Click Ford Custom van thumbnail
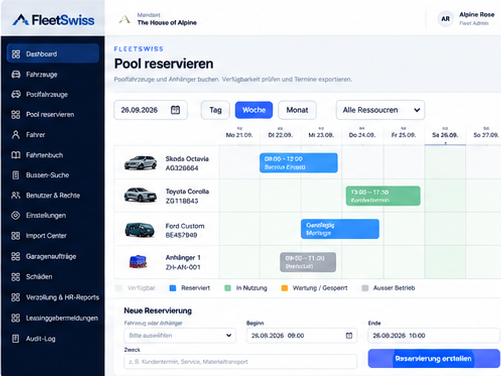 click(140, 229)
